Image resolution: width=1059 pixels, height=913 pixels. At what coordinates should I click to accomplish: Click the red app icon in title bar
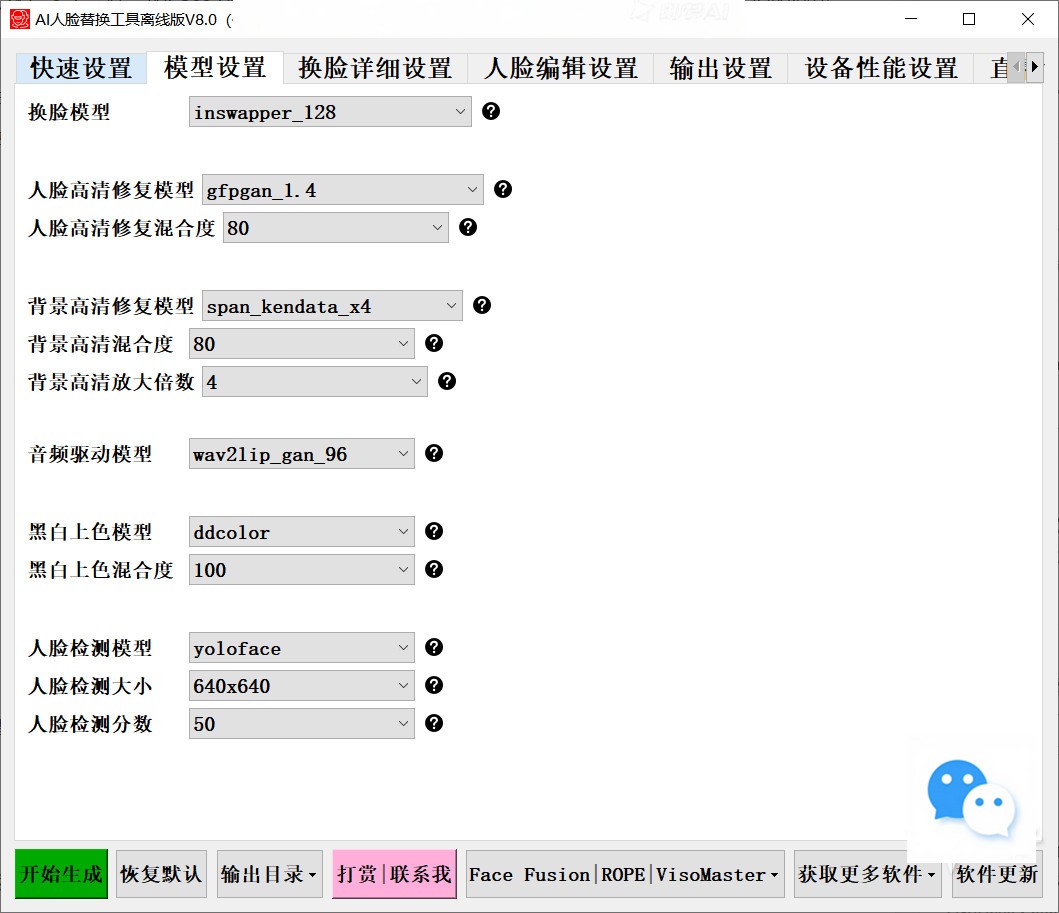20,19
